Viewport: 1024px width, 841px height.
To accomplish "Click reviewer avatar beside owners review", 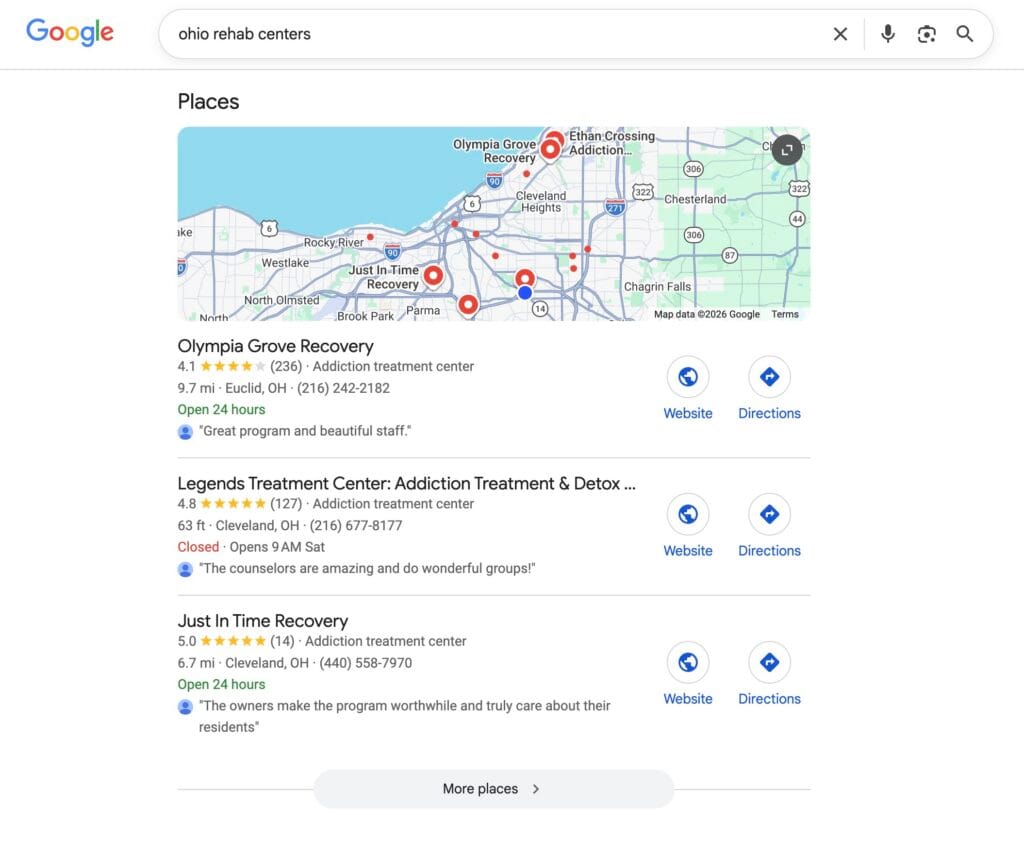I will point(185,706).
